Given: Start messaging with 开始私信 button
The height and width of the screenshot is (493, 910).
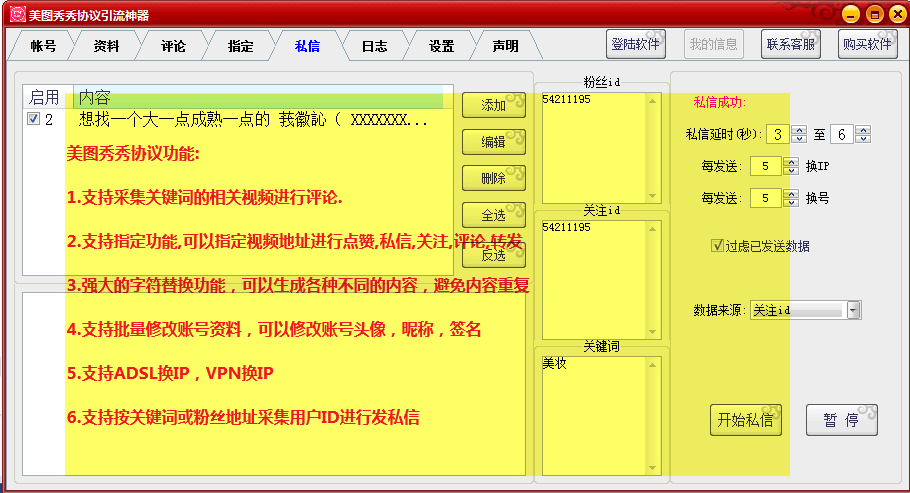Looking at the screenshot, I should [x=746, y=420].
